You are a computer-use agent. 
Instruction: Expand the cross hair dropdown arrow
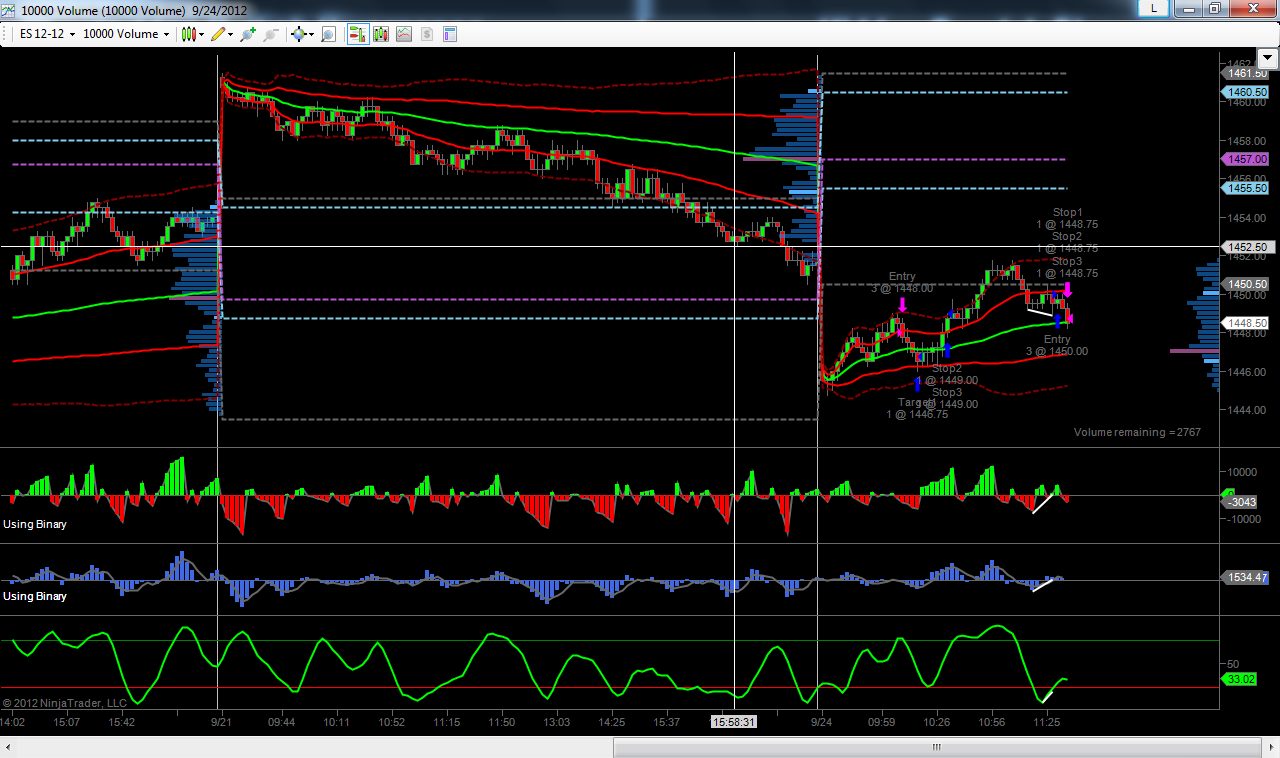(311, 34)
